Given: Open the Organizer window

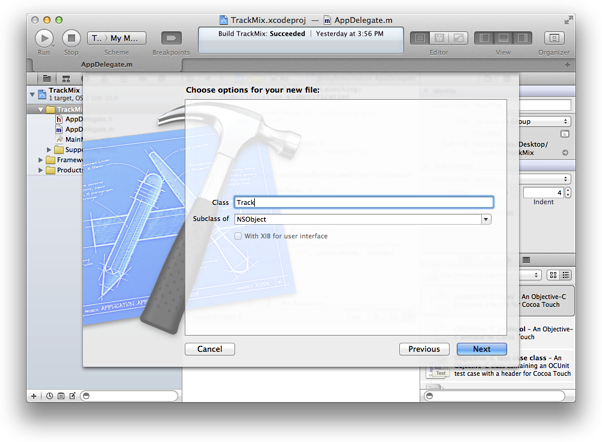Looking at the screenshot, I should click(x=554, y=38).
